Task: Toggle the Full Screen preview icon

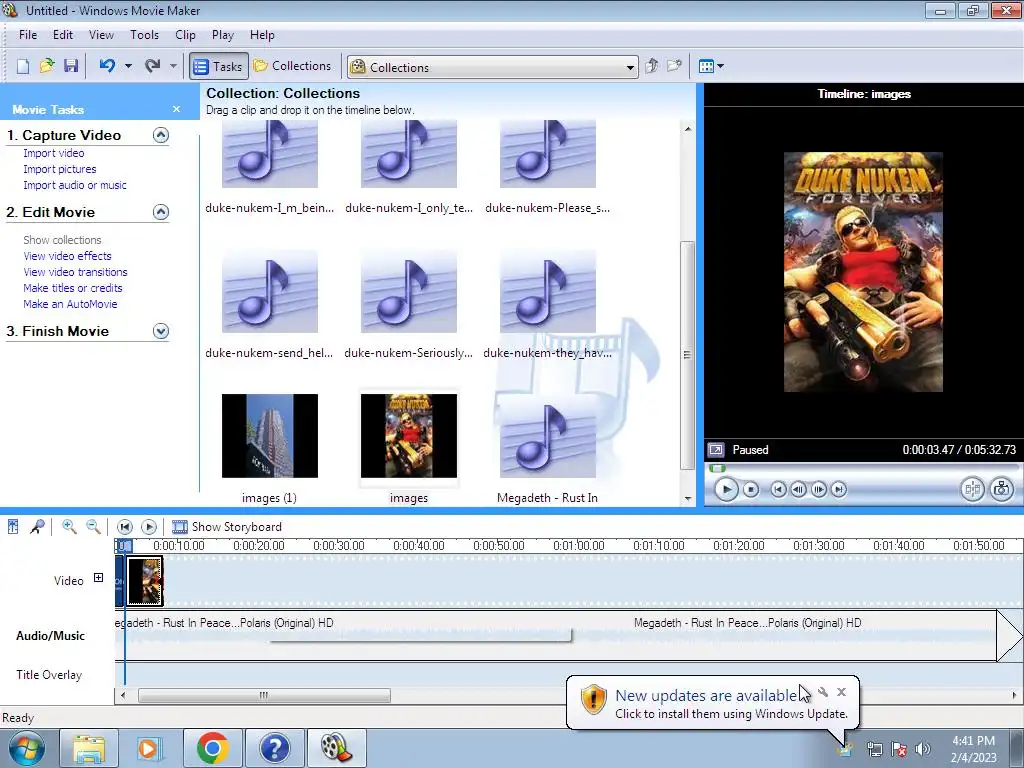Action: [716, 450]
